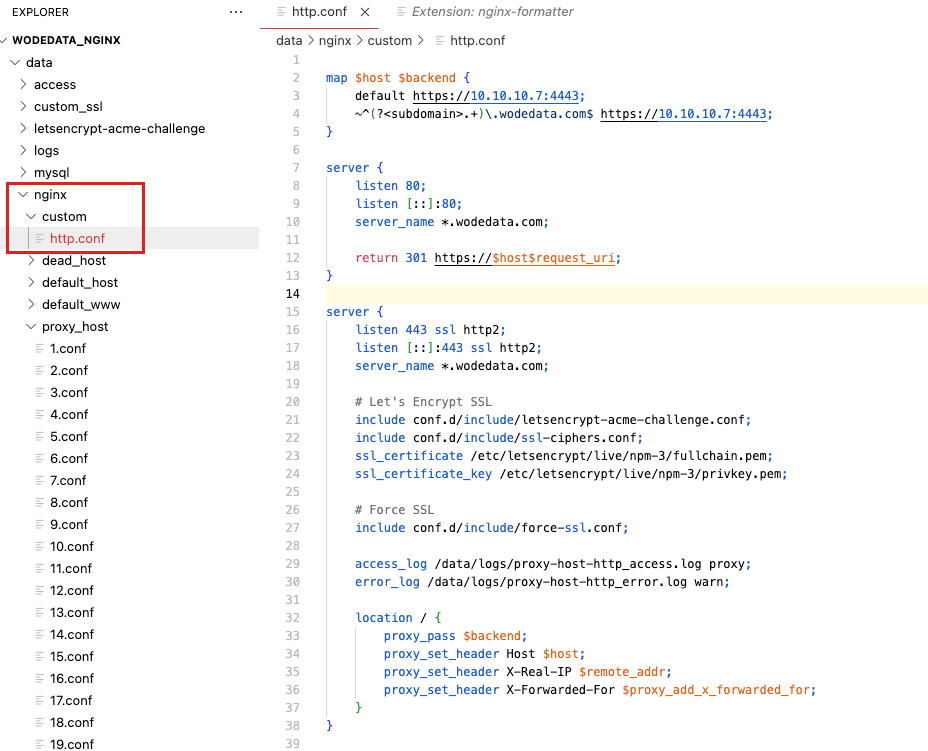Click the Explorer more actions ellipsis
928x751 pixels.
click(x=236, y=12)
